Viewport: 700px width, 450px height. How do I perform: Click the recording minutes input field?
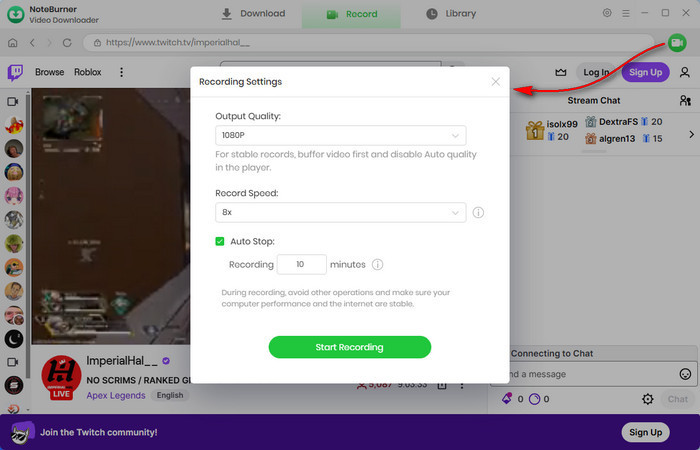(x=298, y=265)
